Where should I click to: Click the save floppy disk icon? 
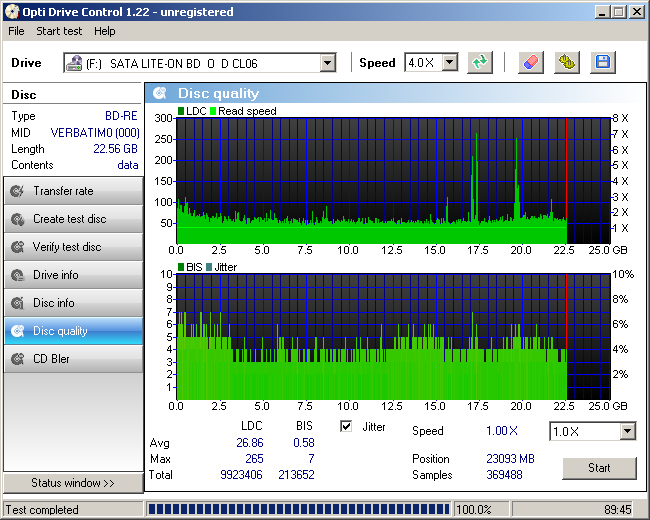[x=603, y=63]
